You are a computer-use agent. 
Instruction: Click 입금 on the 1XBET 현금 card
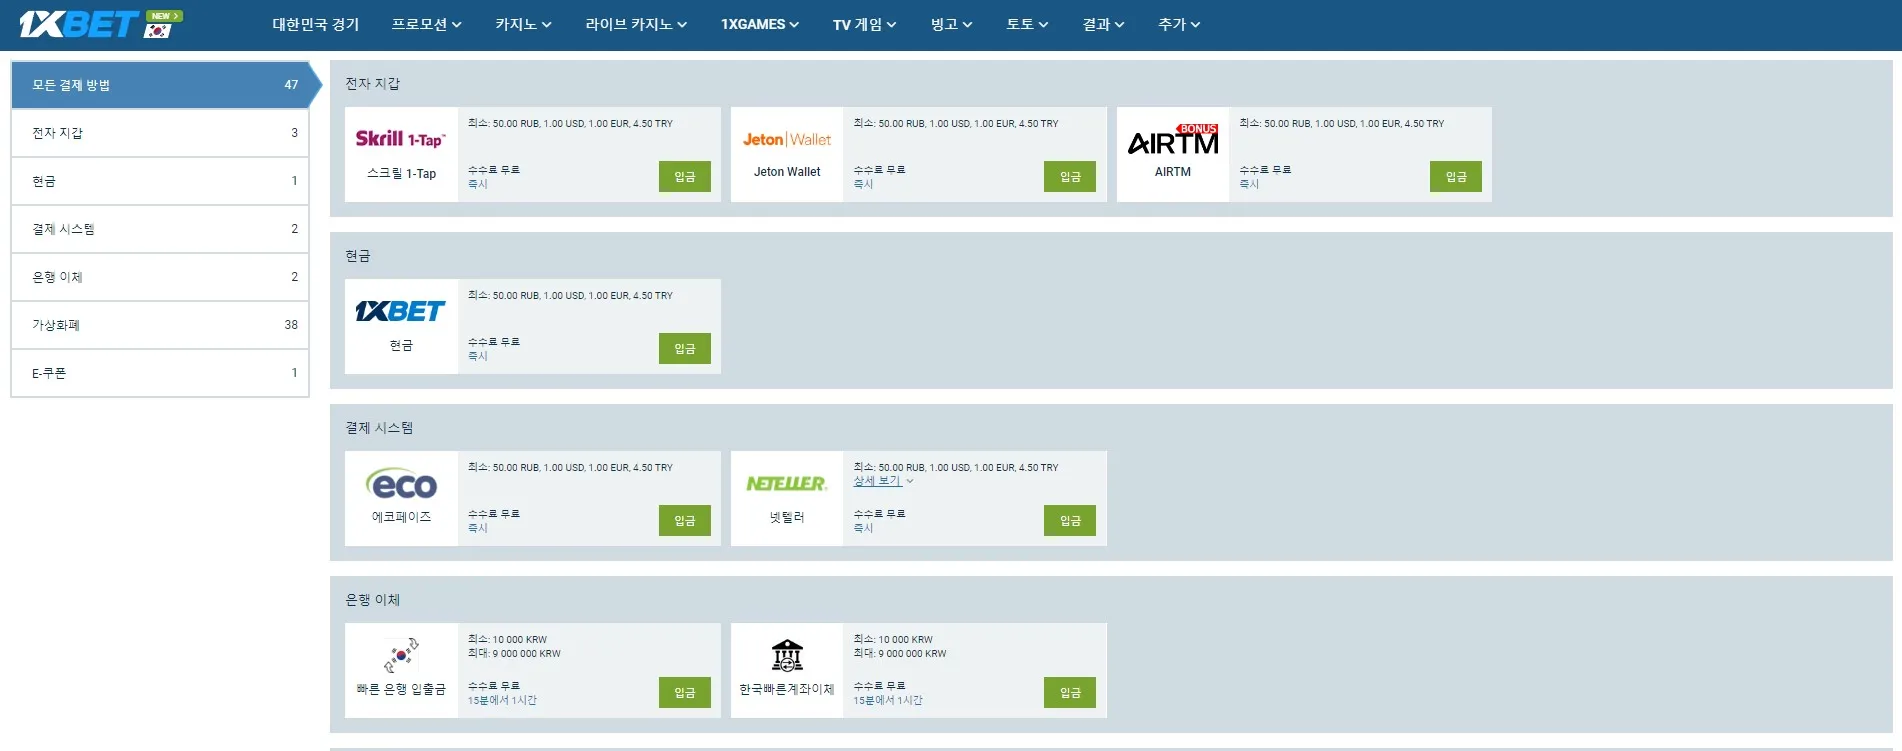(685, 349)
